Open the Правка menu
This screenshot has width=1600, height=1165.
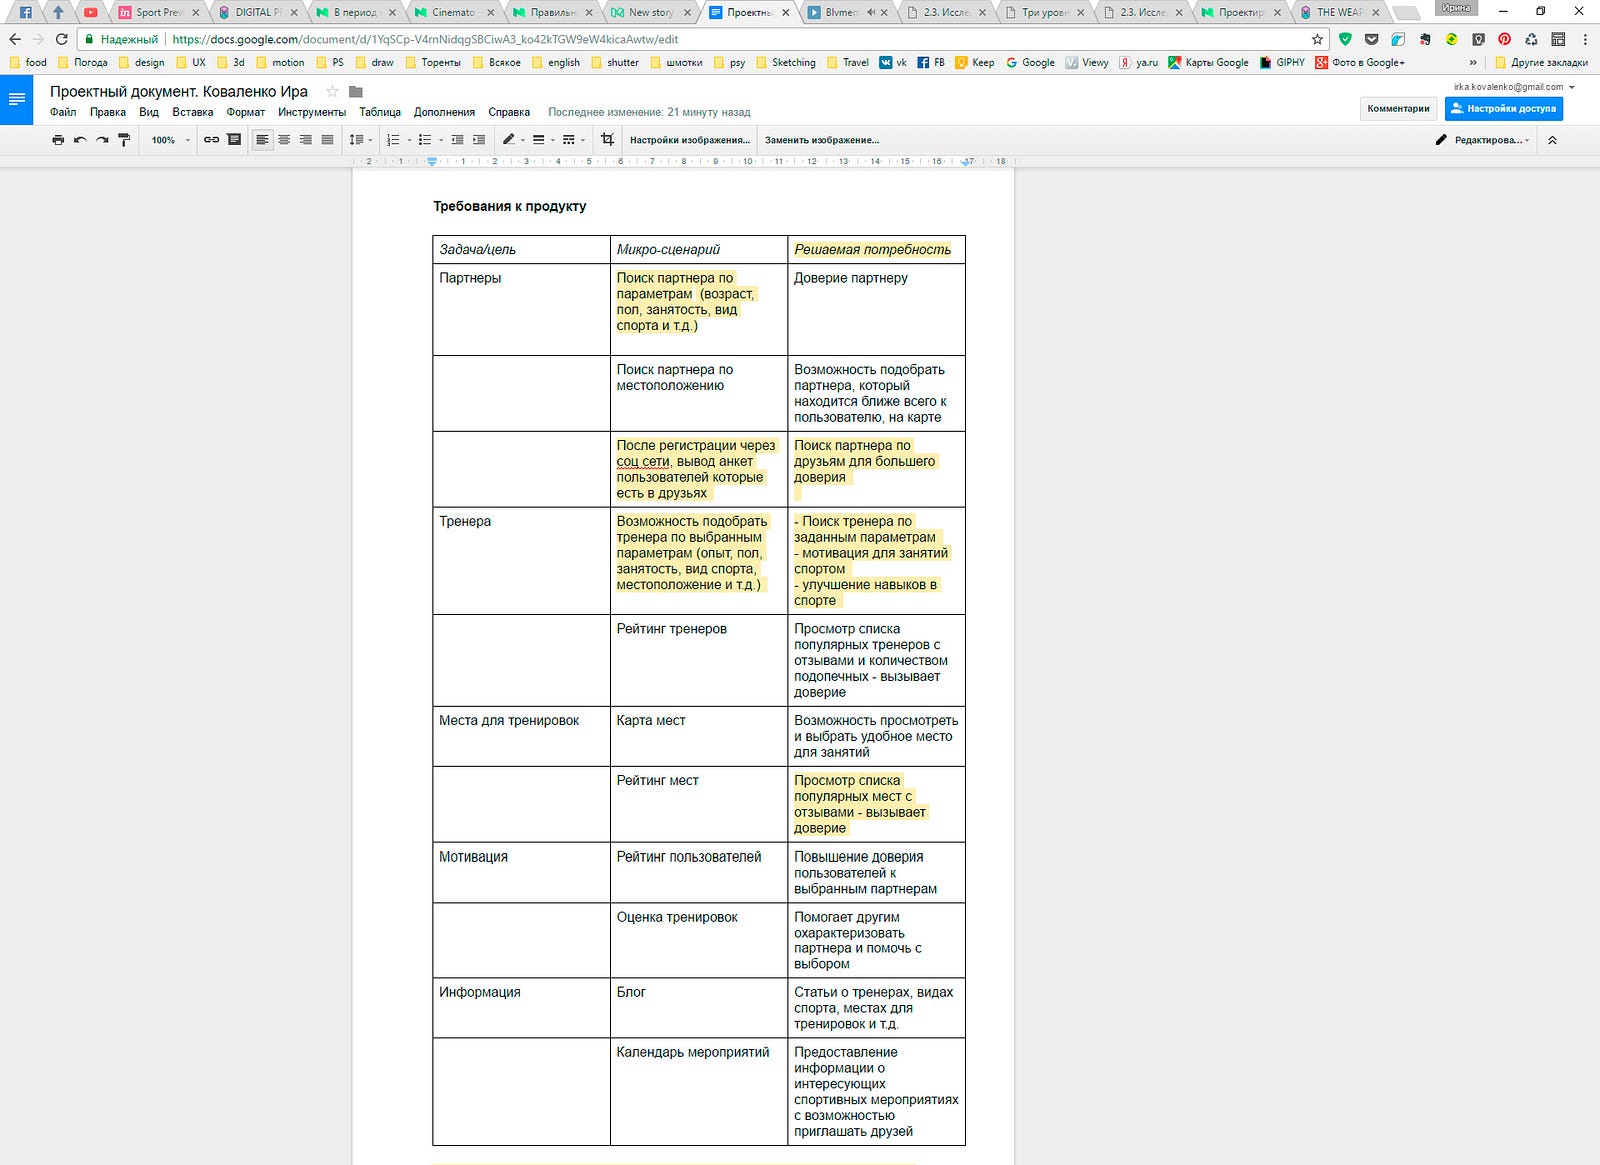[108, 112]
